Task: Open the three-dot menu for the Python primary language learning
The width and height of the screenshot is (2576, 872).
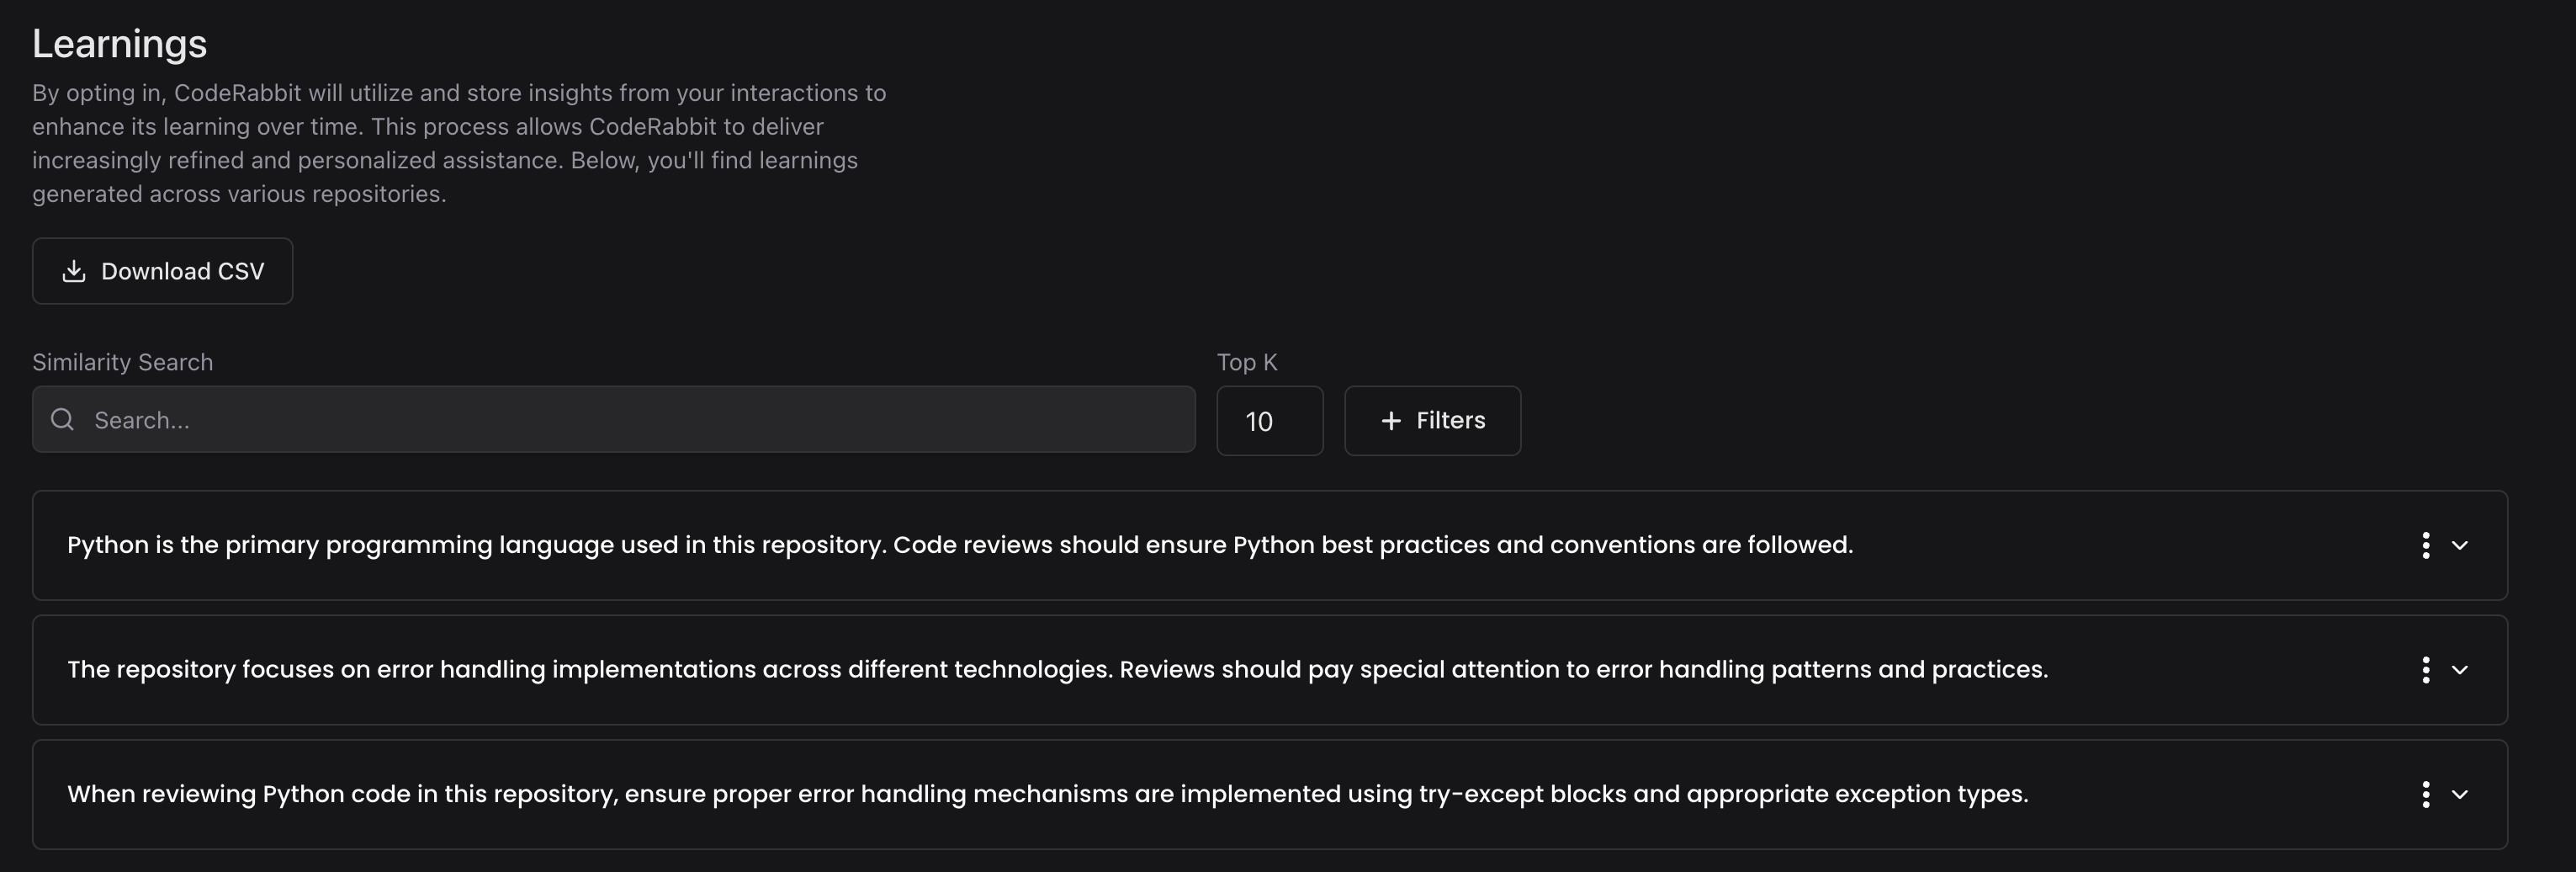Action: (x=2425, y=545)
